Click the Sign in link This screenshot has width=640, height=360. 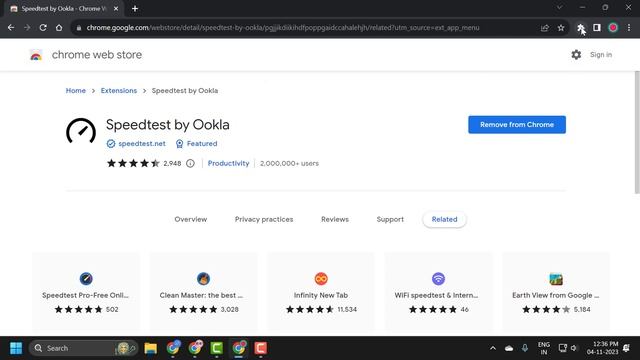coord(601,55)
